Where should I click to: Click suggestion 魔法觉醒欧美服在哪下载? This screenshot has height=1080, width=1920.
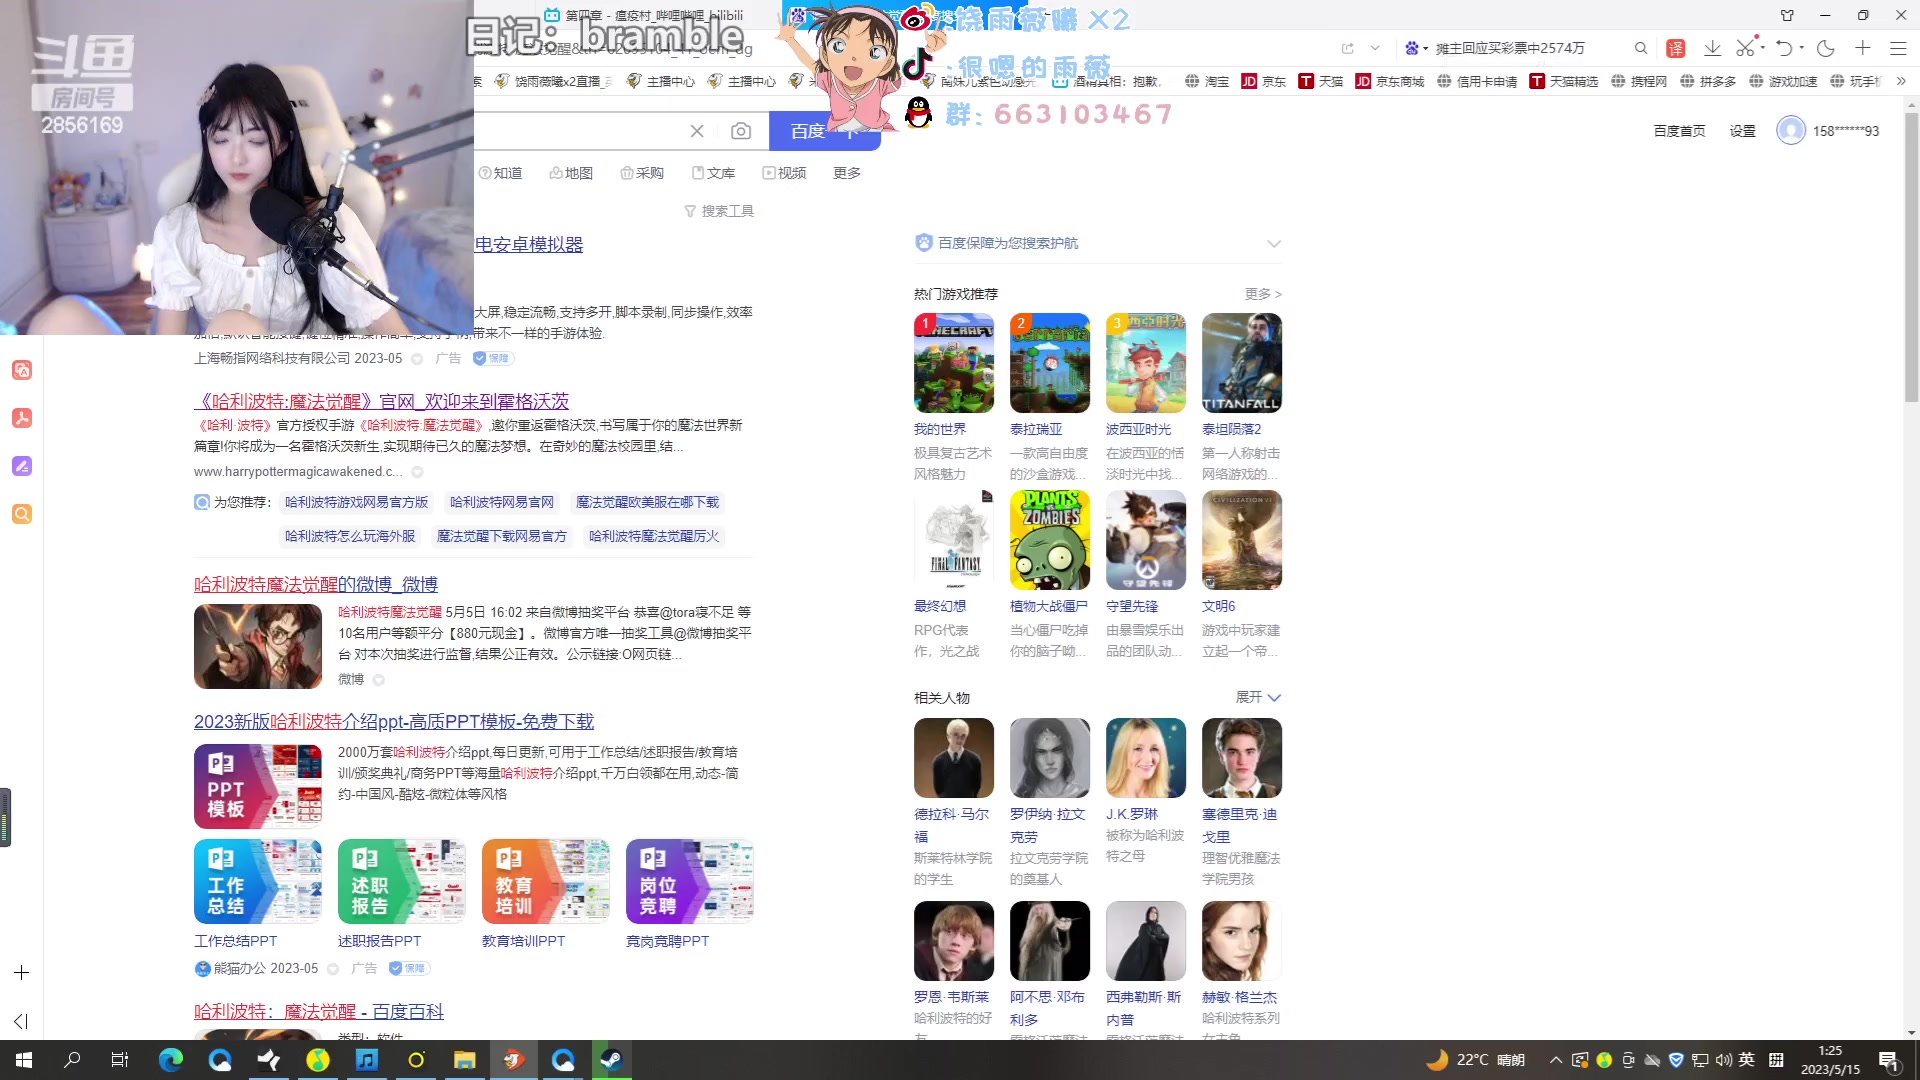648,502
